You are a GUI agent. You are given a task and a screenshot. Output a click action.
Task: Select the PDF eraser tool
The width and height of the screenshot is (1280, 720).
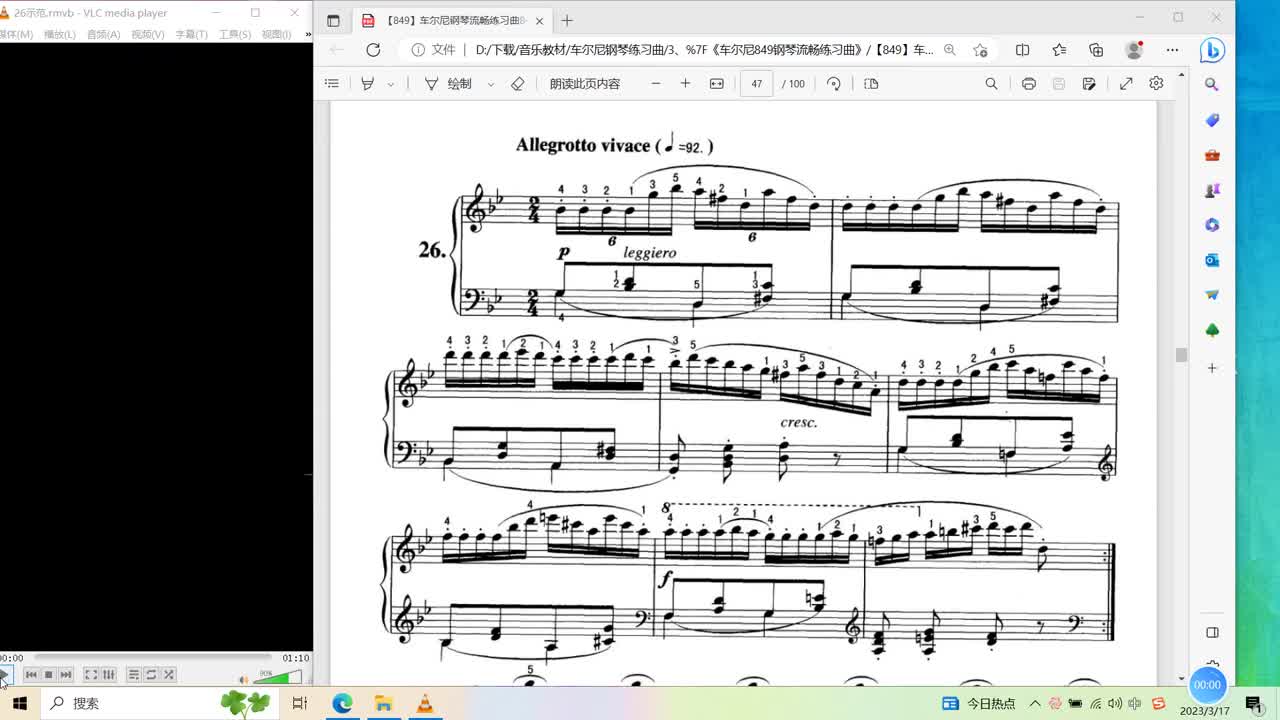pyautogui.click(x=517, y=84)
